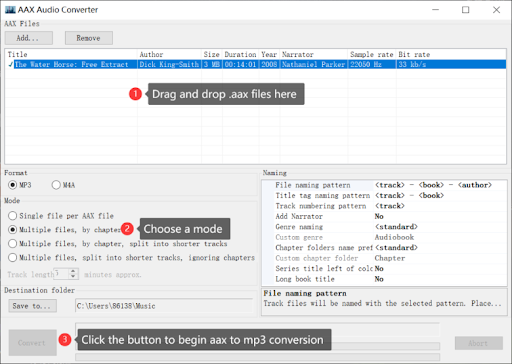The width and height of the screenshot is (512, 364).
Task: Click the red step 3 badge
Action: 65,340
